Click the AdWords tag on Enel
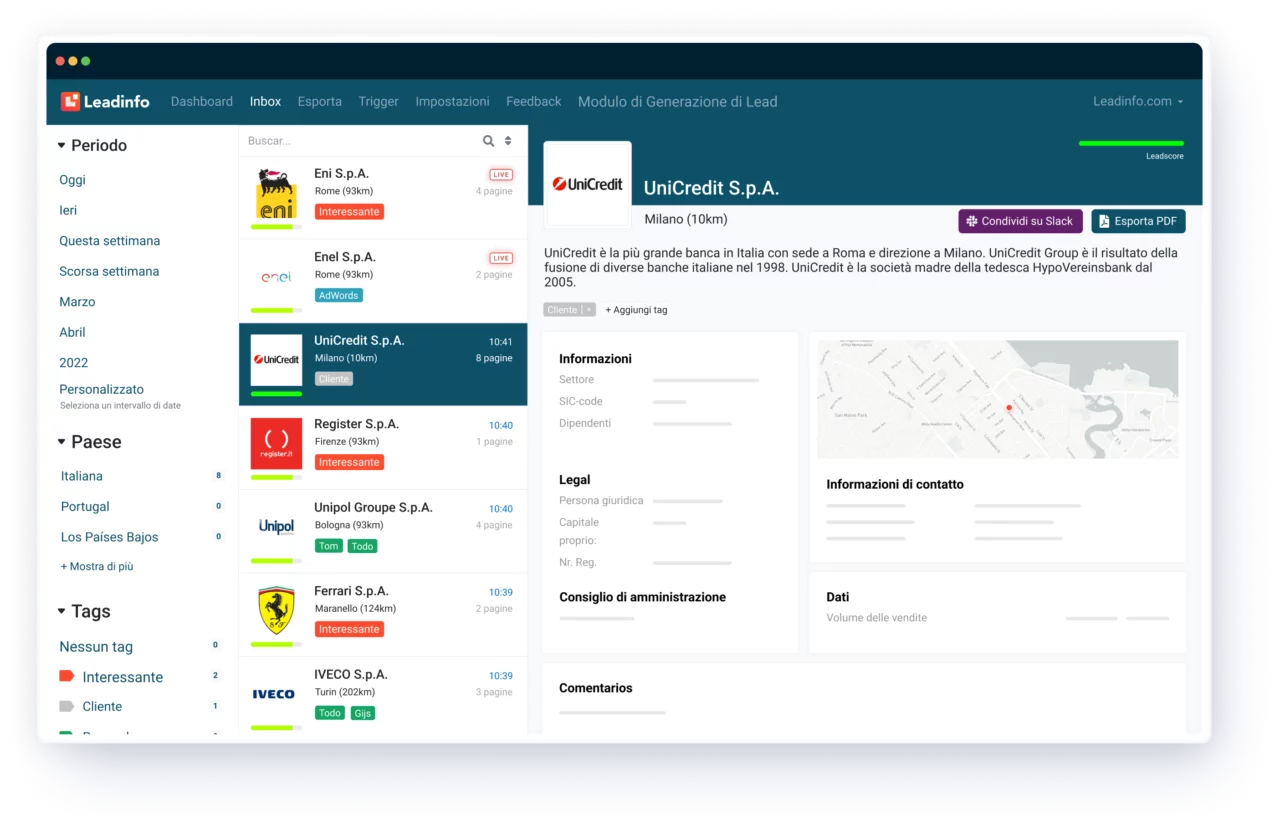The height and width of the screenshot is (830, 1280). point(339,295)
